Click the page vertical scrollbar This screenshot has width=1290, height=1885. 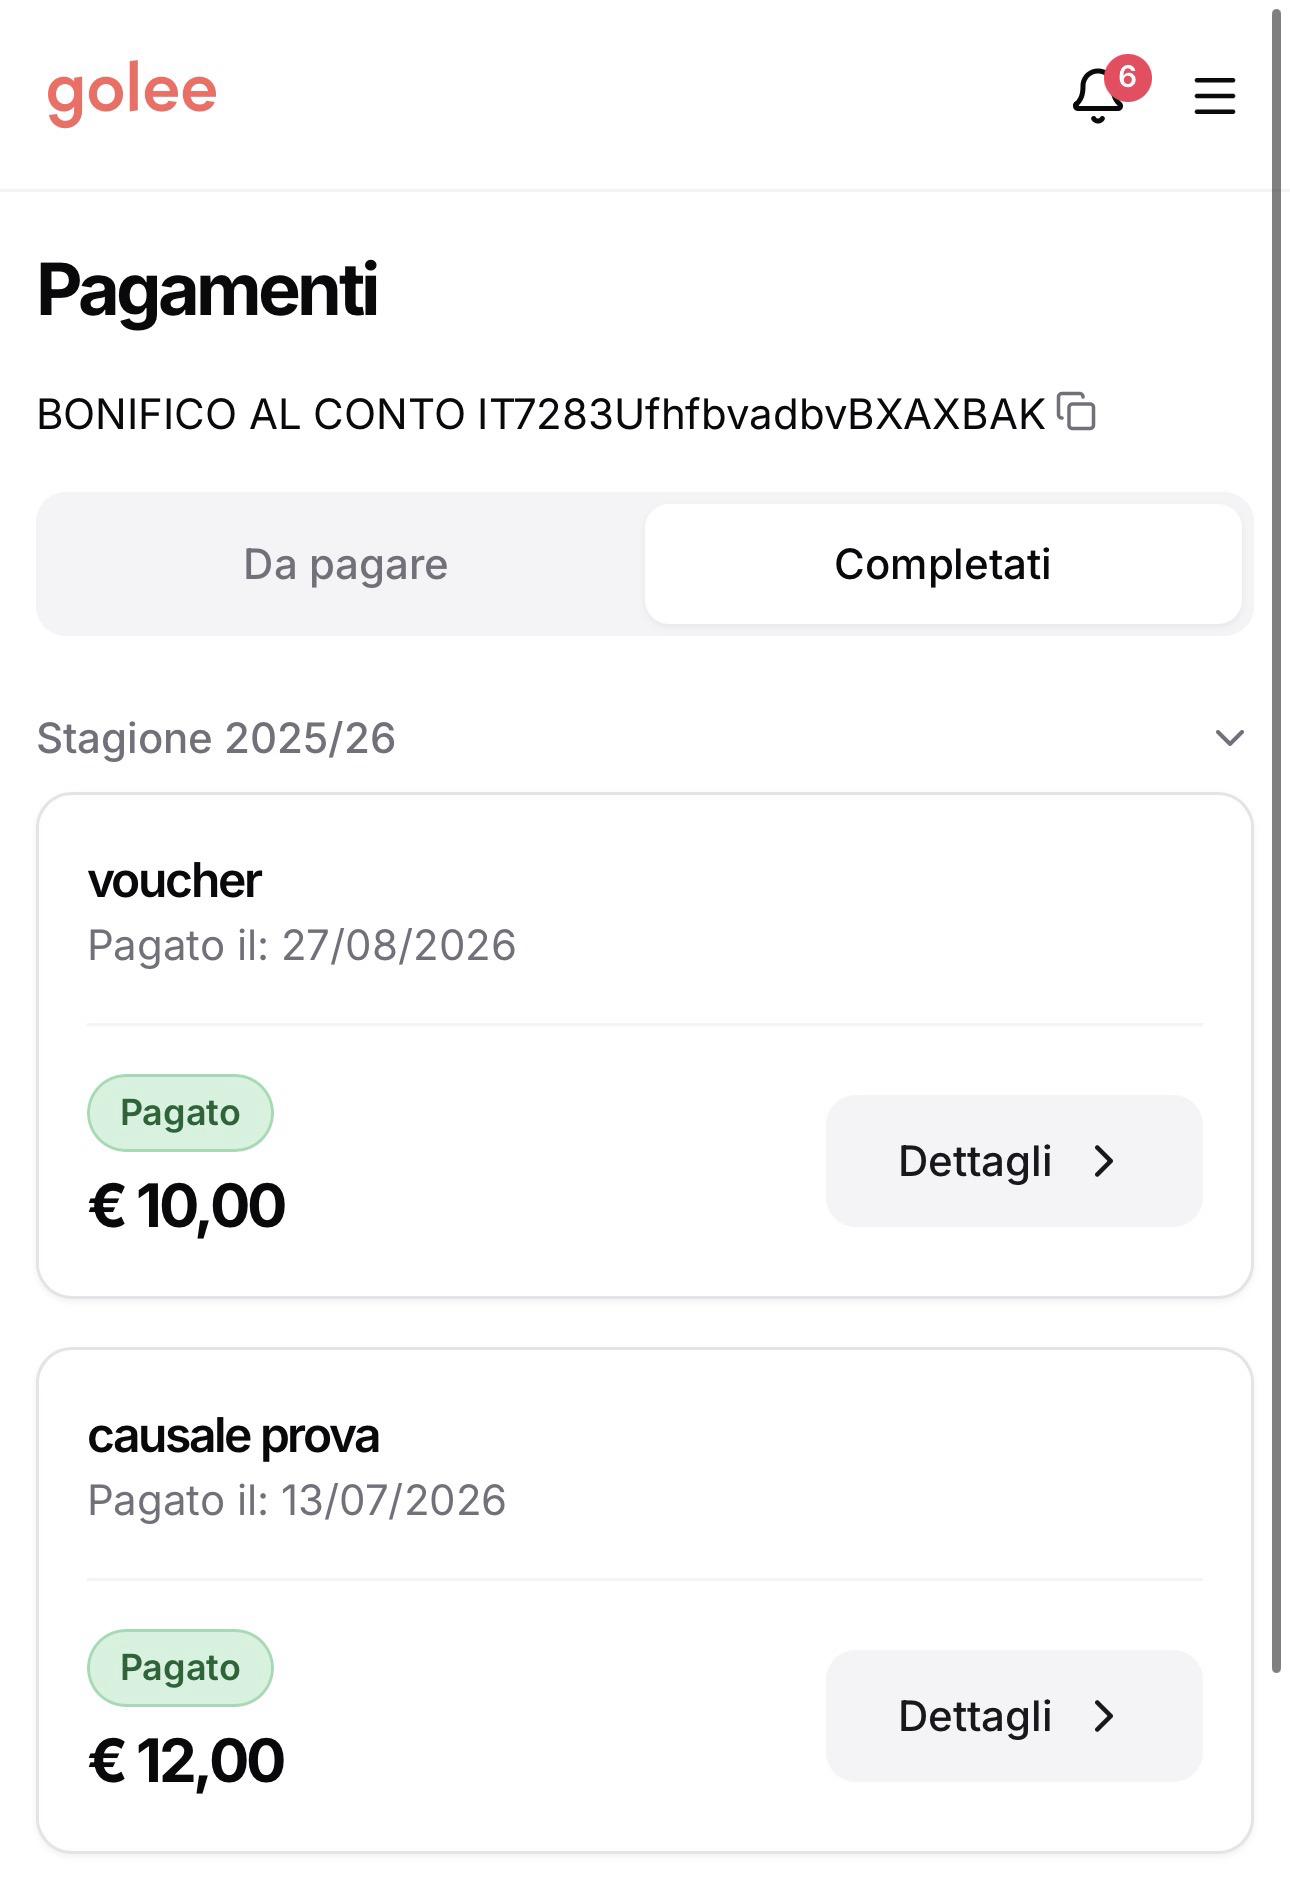(x=1276, y=840)
